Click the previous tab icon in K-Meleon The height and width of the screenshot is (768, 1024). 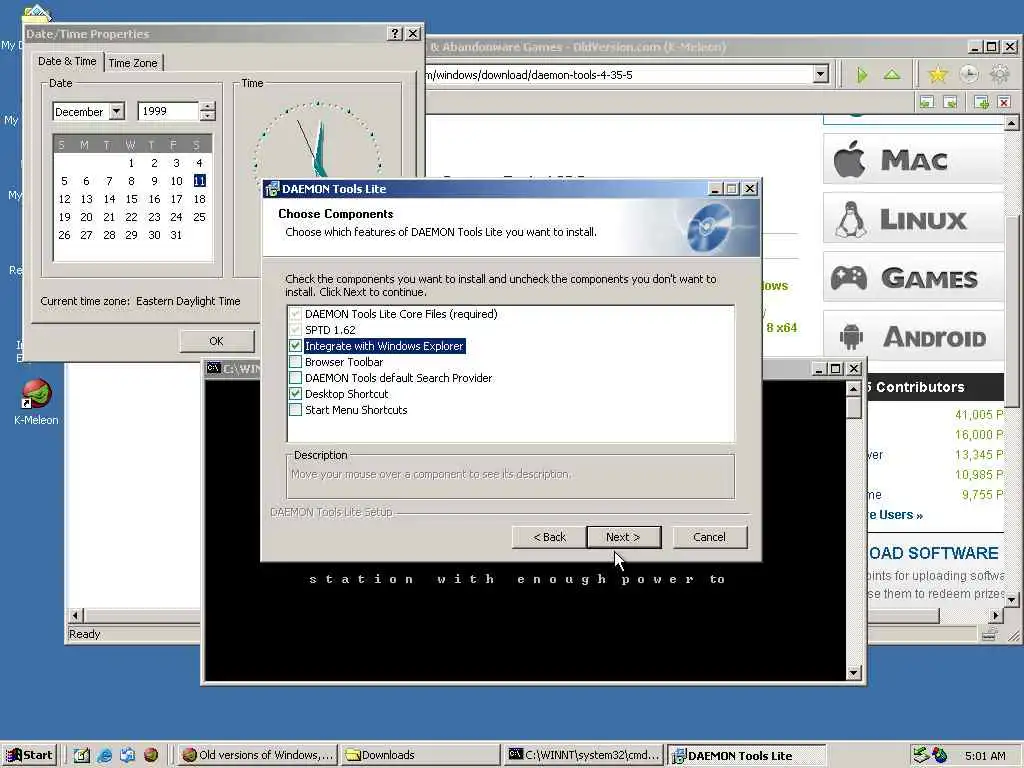pos(927,102)
